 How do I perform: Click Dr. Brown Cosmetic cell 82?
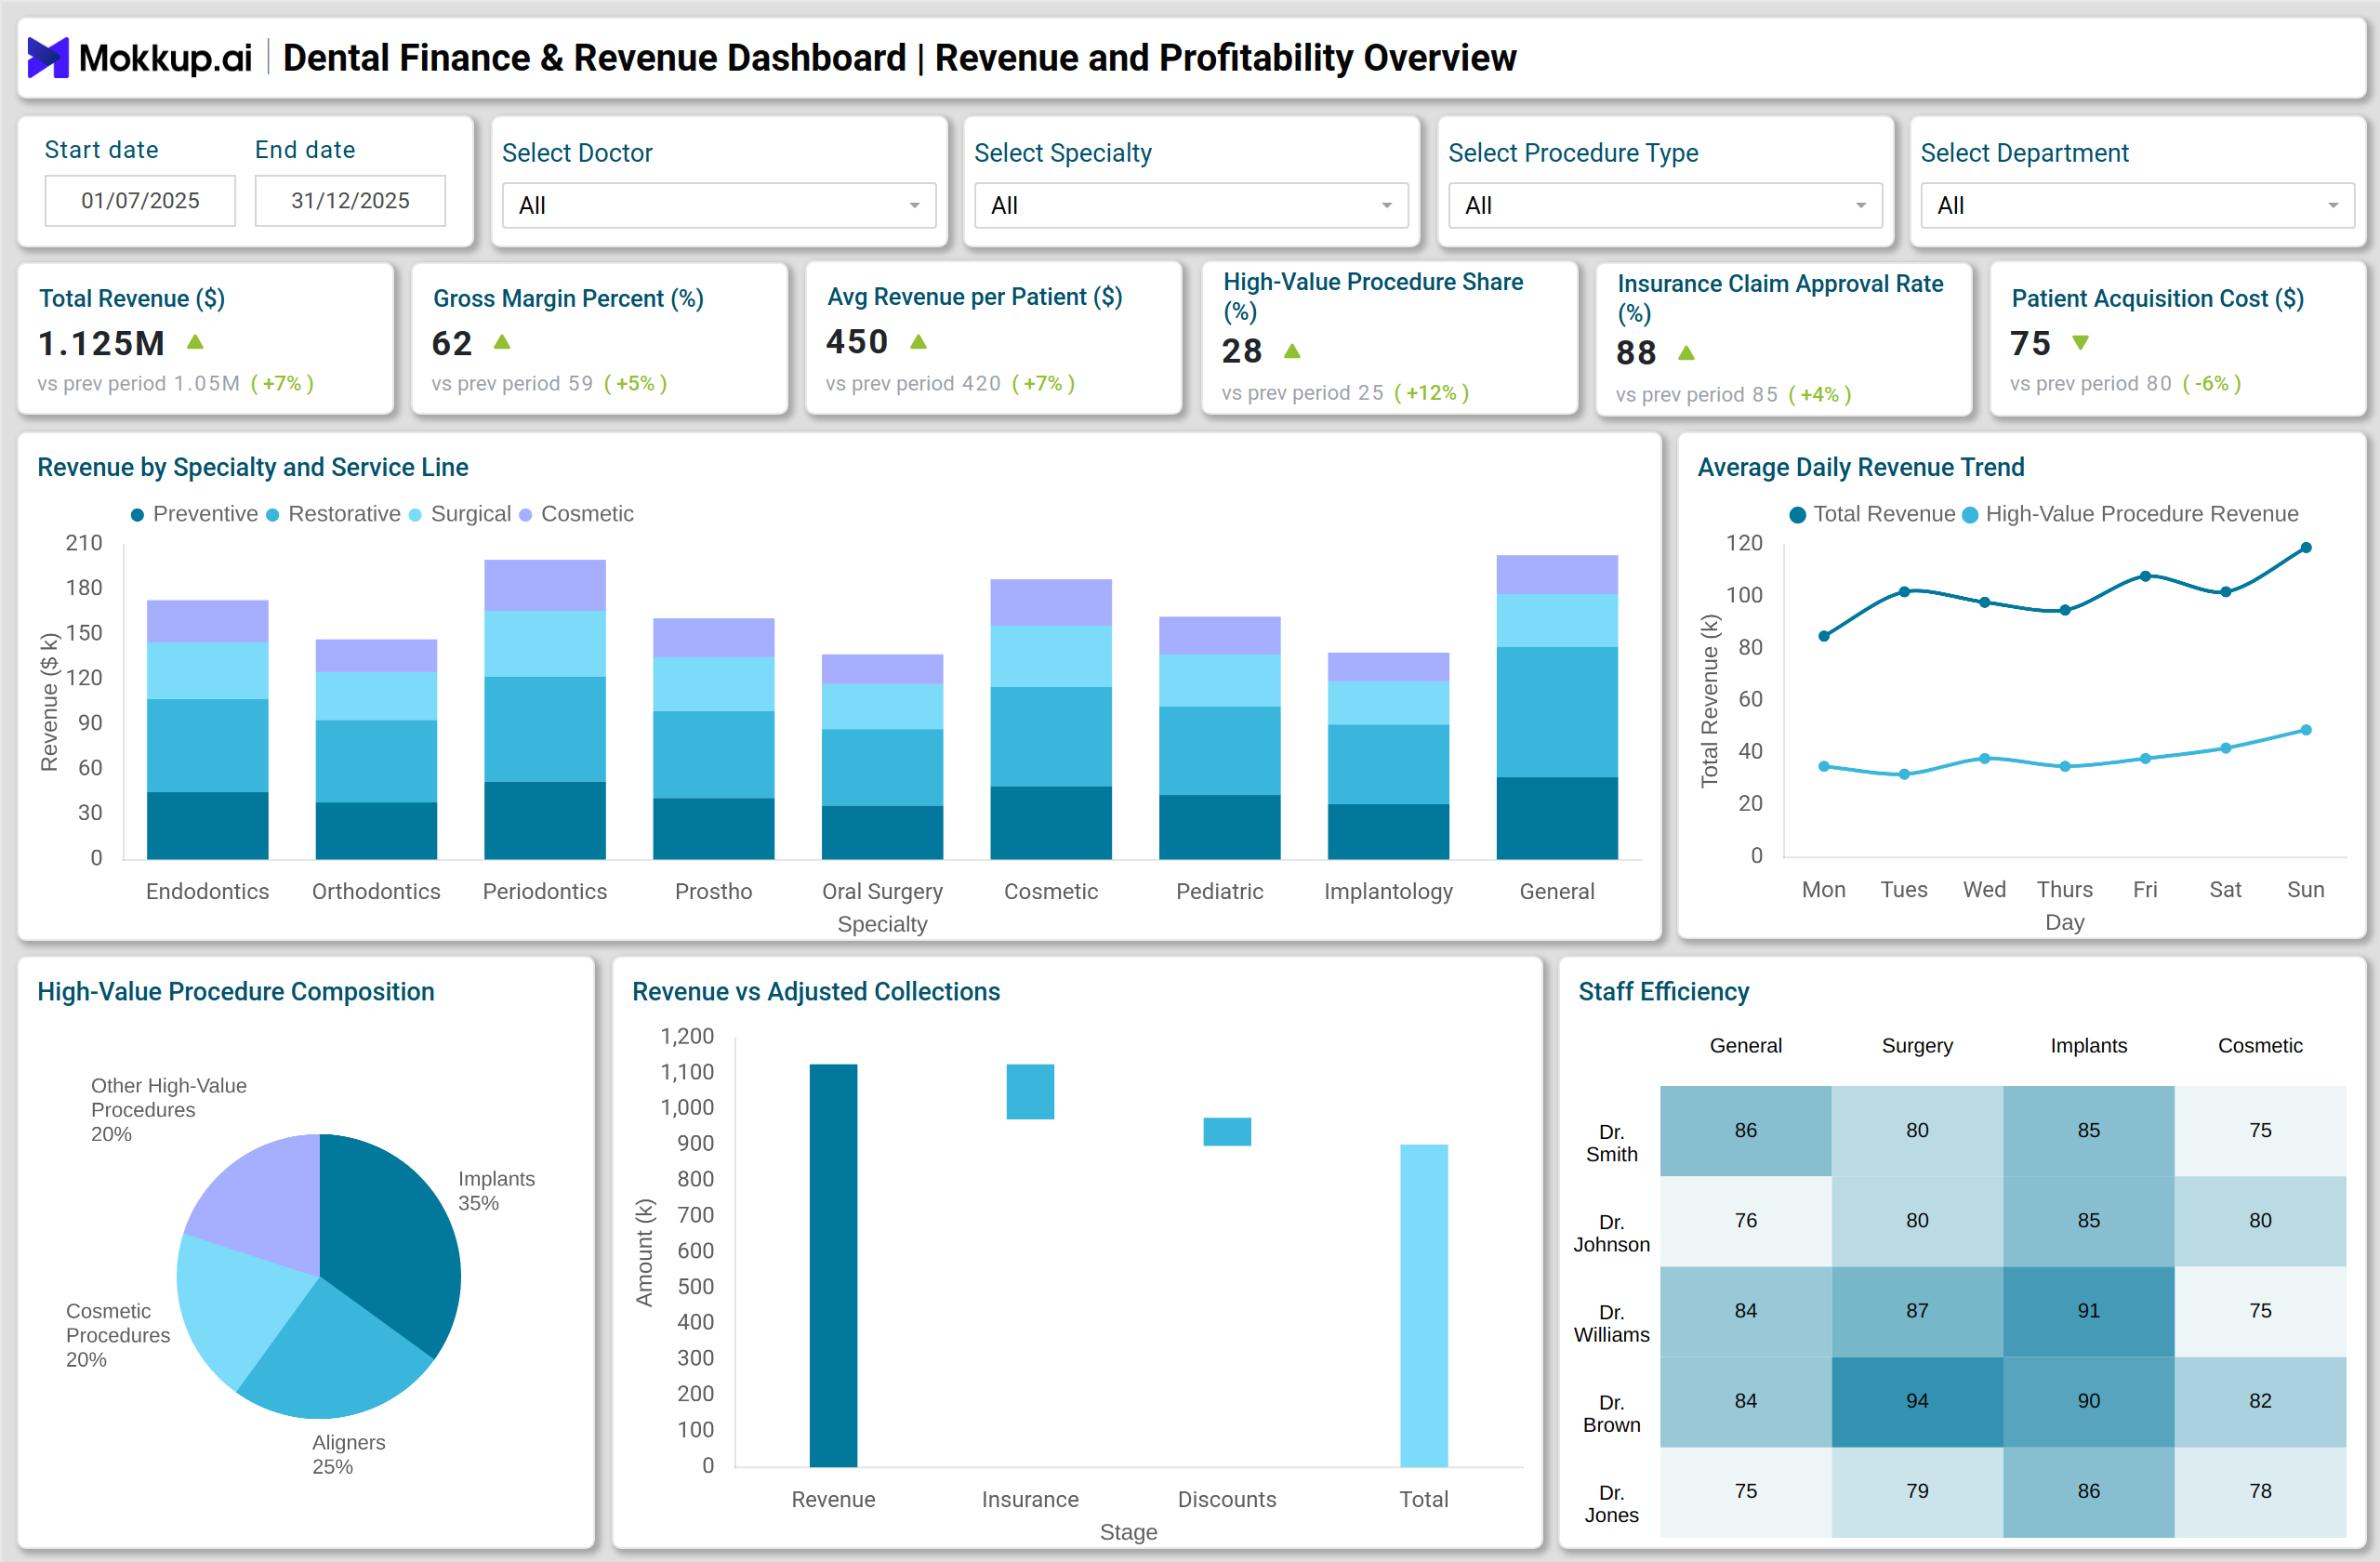(2260, 1401)
